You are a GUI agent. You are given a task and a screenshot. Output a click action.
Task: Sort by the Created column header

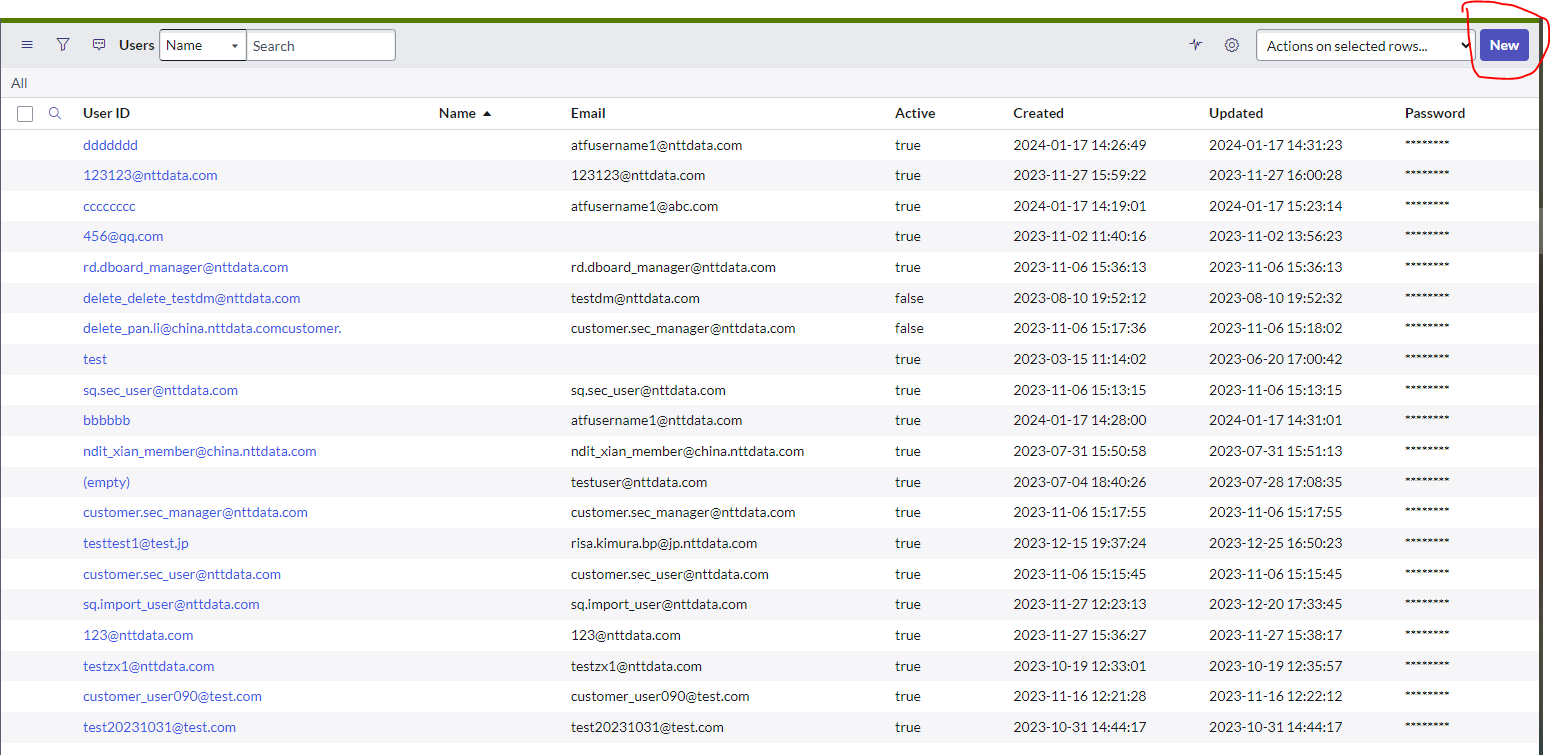coord(1038,113)
